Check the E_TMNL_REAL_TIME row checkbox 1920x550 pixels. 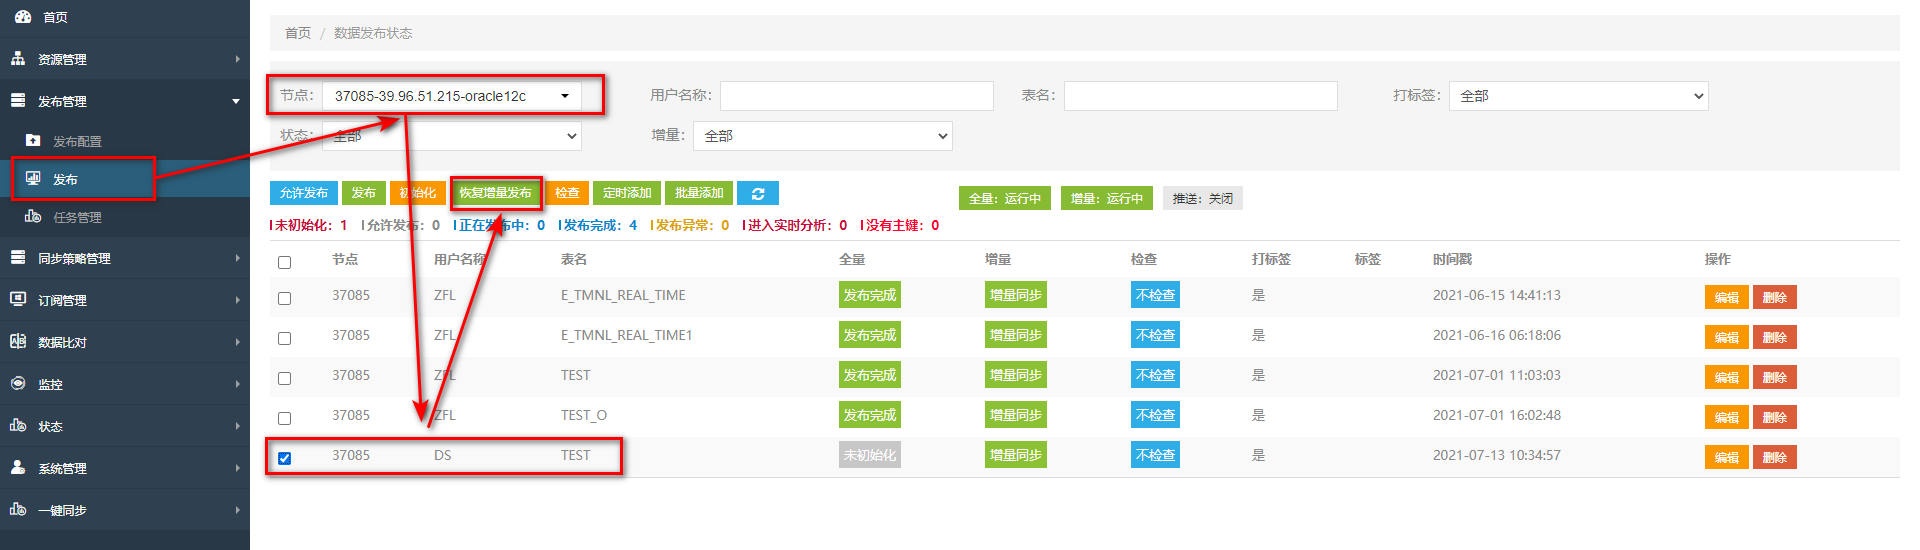pyautogui.click(x=284, y=298)
